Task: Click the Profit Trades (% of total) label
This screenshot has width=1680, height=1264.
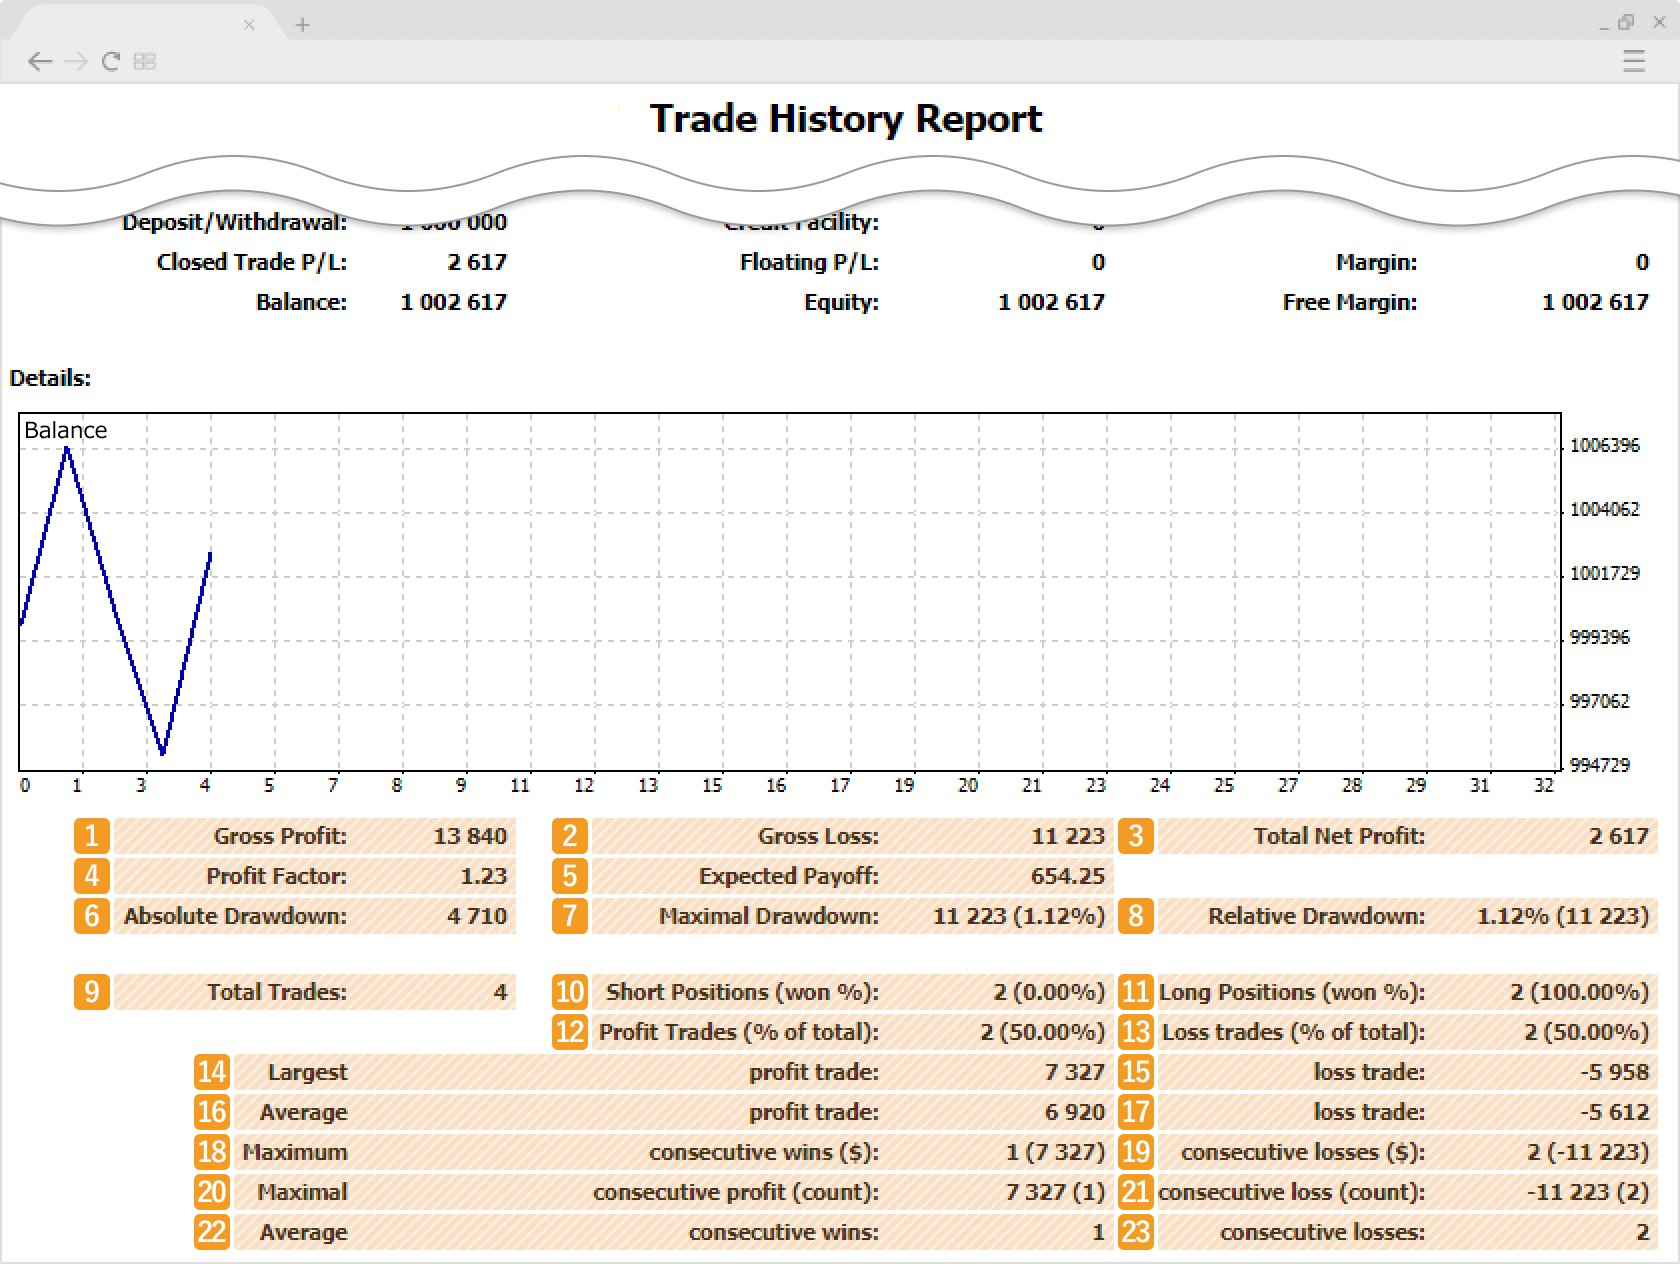Action: [x=739, y=1032]
